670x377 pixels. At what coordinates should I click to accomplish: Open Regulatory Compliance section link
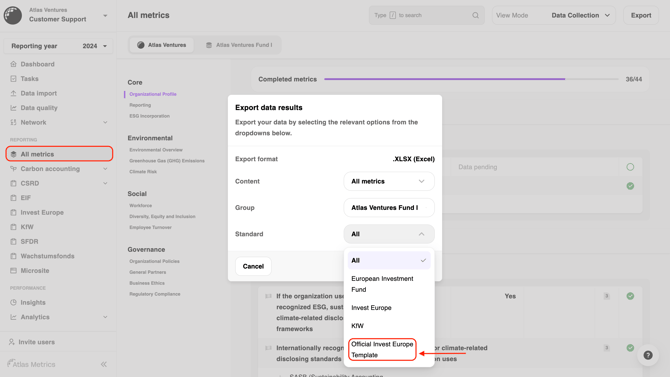click(155, 294)
